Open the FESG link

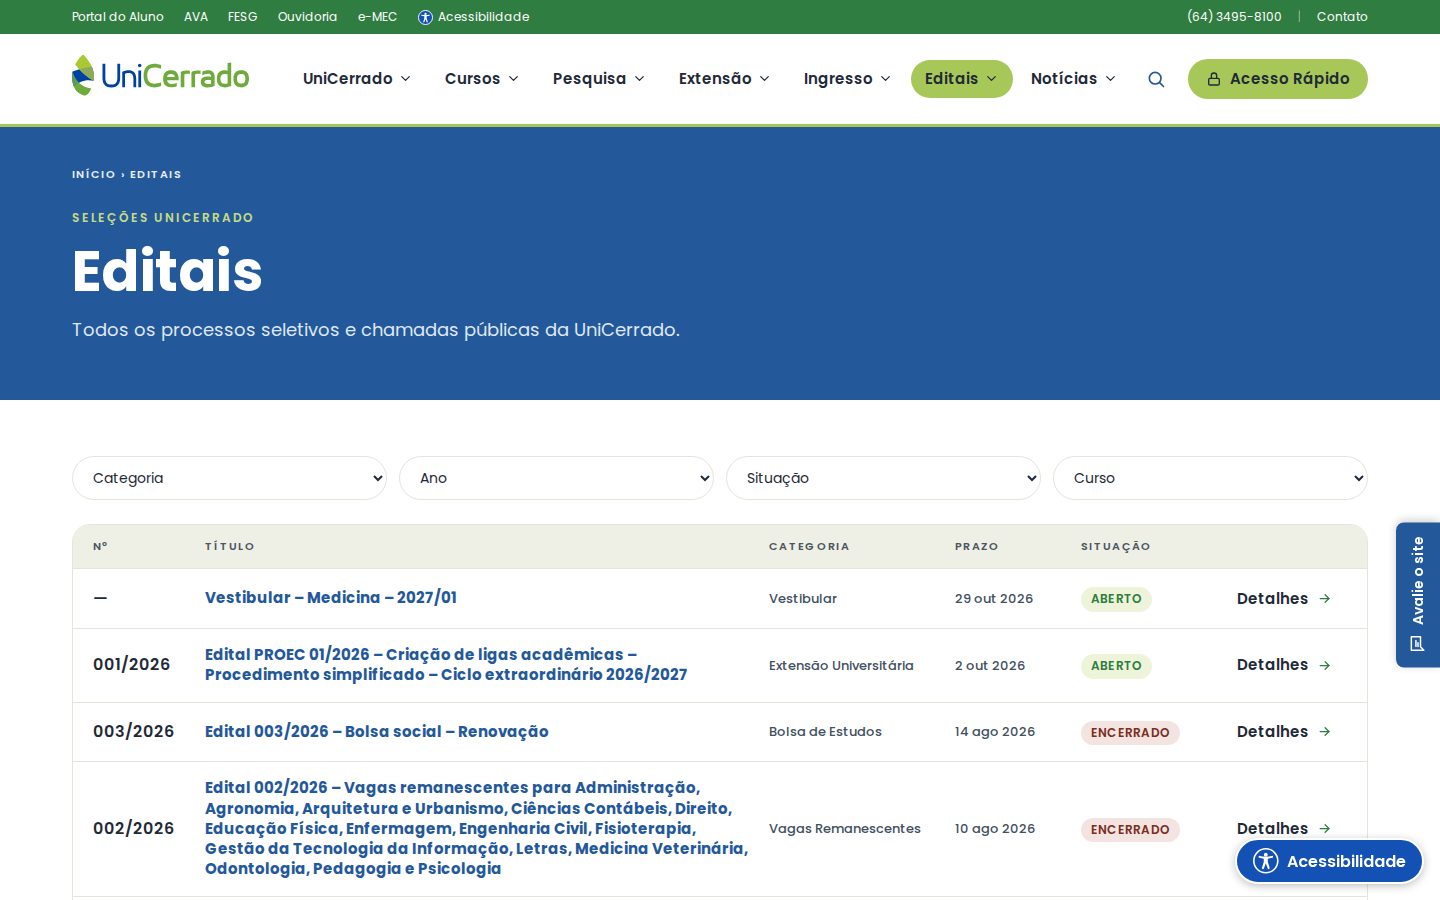(243, 17)
